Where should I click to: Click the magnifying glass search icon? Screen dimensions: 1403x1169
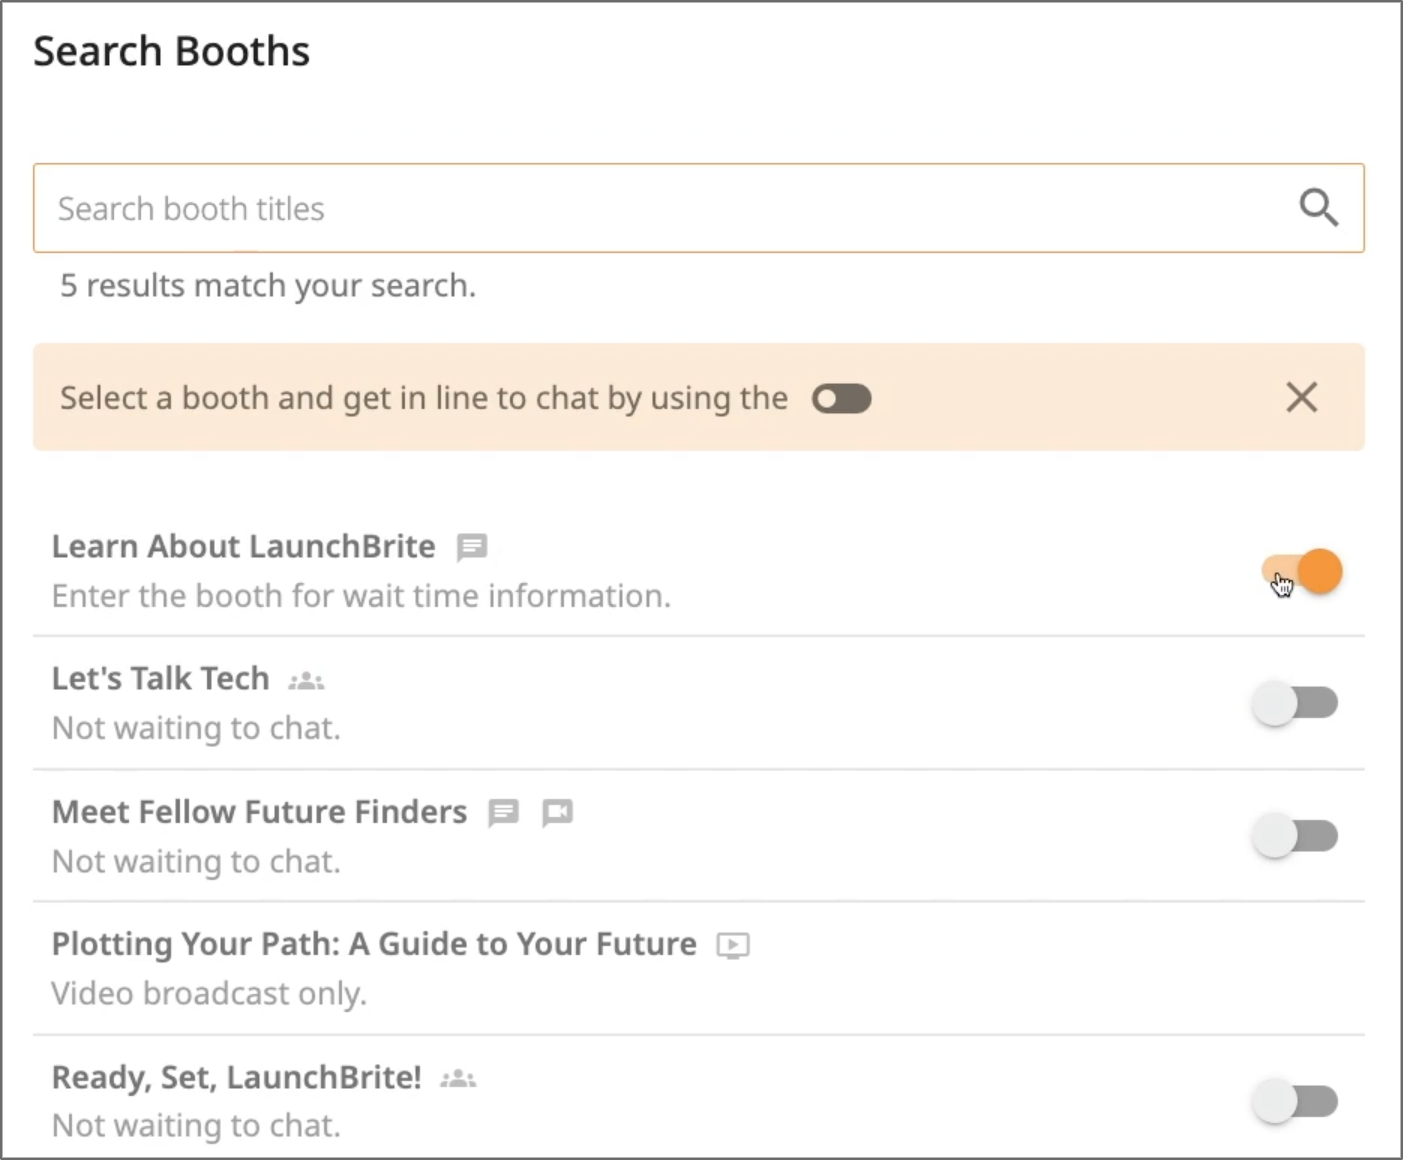(1318, 208)
